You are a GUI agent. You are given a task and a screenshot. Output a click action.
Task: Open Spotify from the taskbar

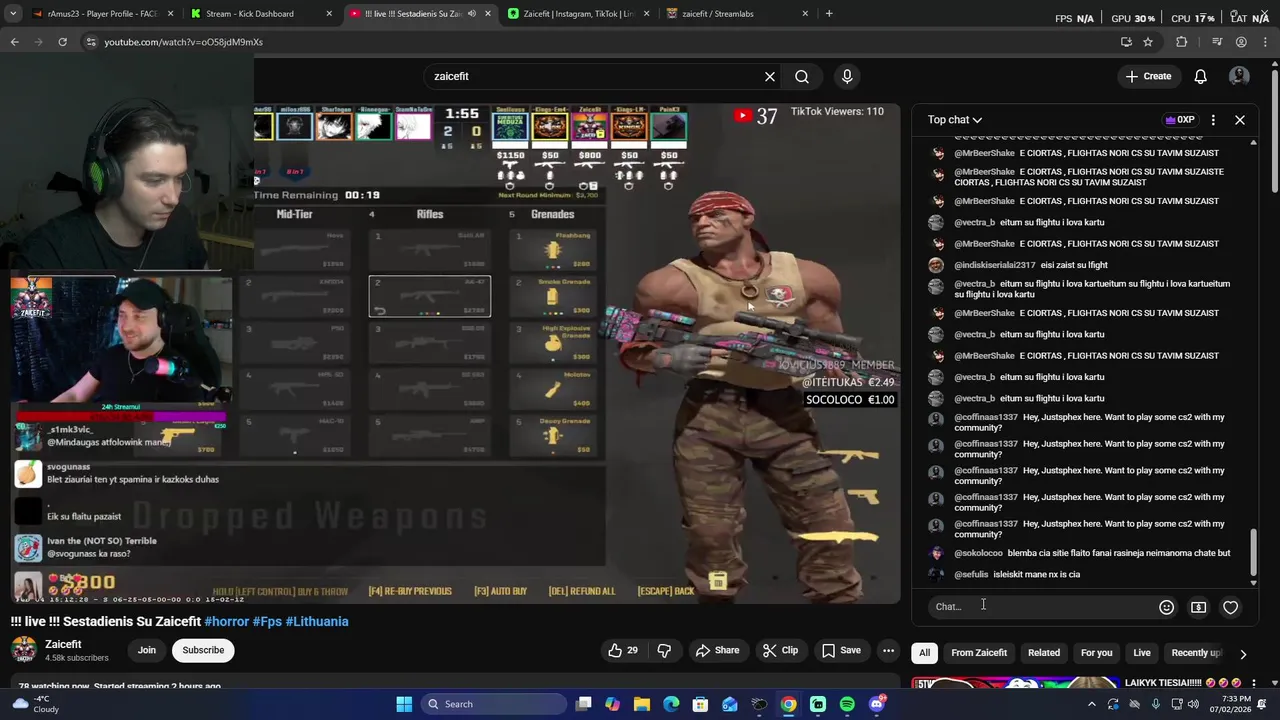(847, 704)
